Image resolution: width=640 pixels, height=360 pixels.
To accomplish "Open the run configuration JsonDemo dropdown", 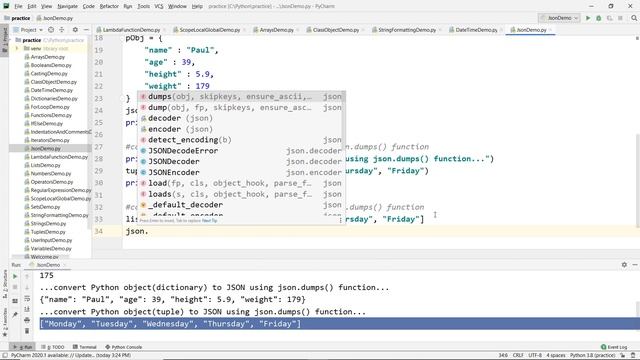I will point(559,18).
